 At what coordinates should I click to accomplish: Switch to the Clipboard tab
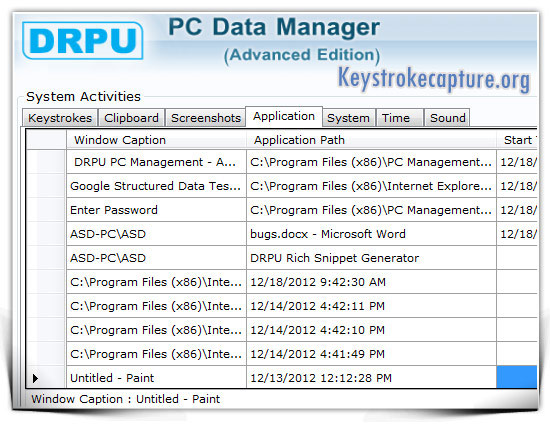[x=131, y=118]
